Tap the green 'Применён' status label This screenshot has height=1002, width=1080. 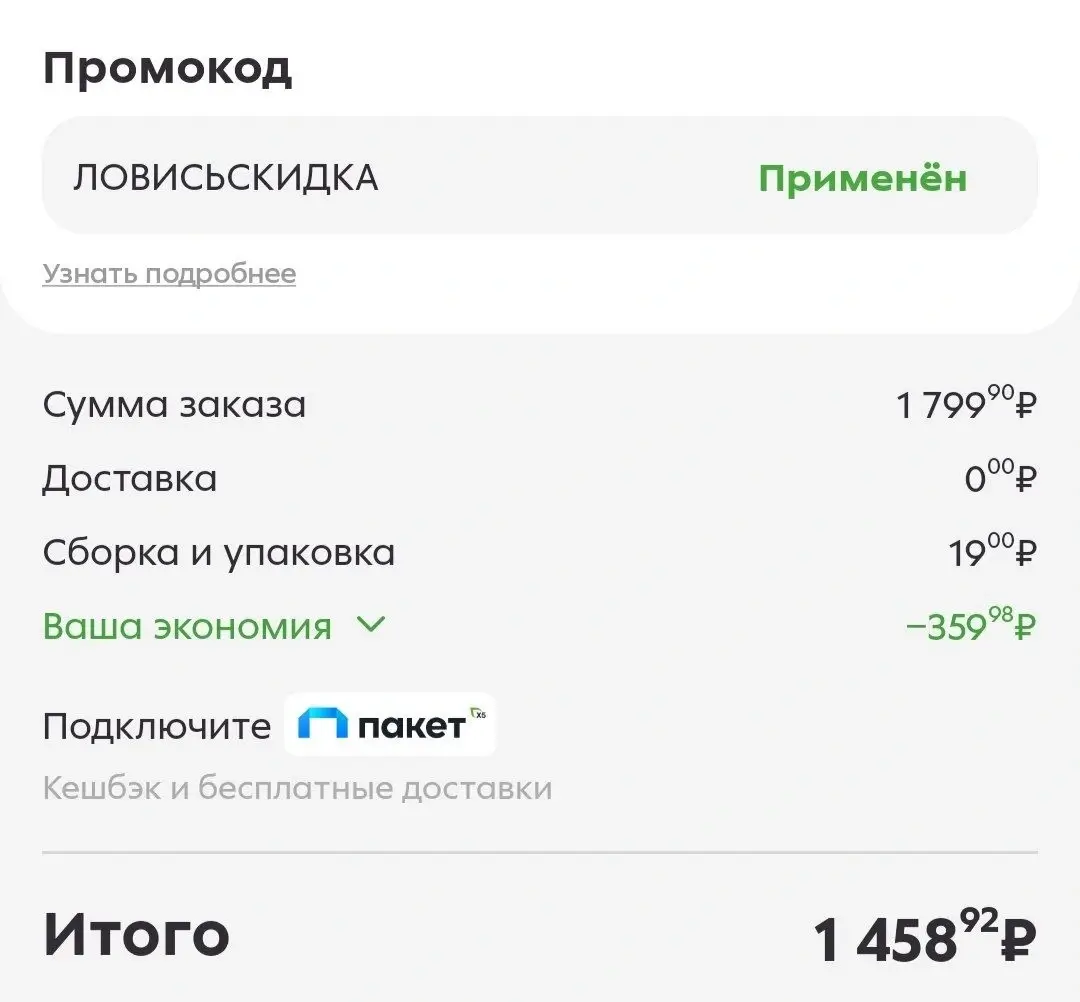862,178
